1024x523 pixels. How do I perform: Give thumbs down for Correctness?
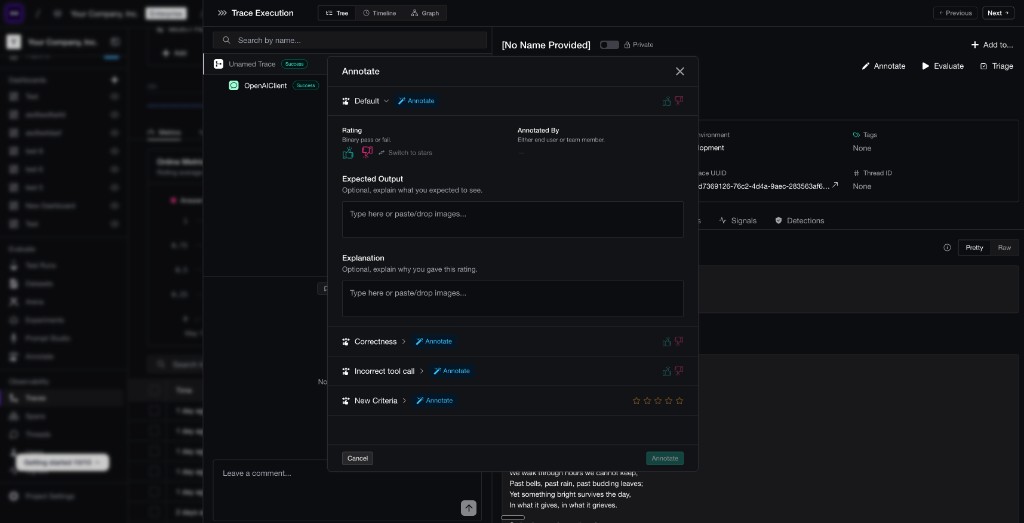tap(679, 341)
